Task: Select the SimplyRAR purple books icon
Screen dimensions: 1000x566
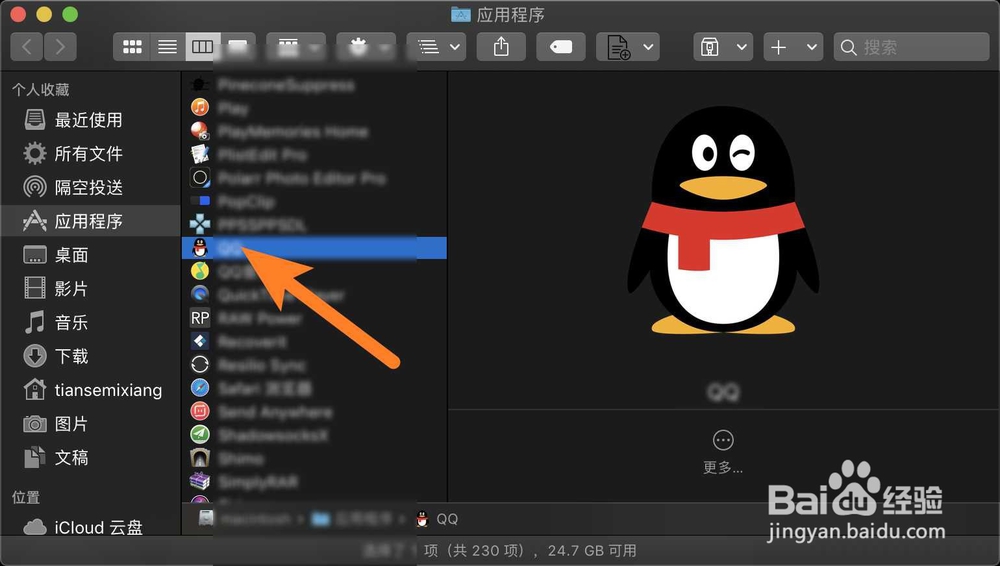Action: [x=200, y=480]
